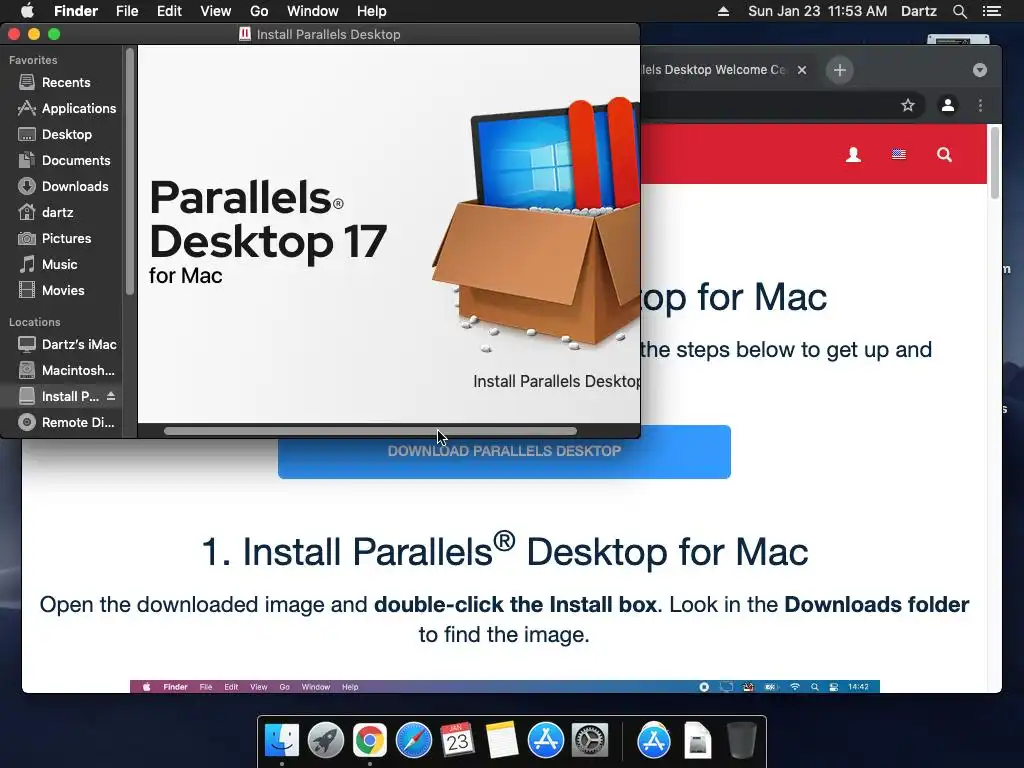Click the US flag language selector
The image size is (1024, 768).
tap(899, 155)
